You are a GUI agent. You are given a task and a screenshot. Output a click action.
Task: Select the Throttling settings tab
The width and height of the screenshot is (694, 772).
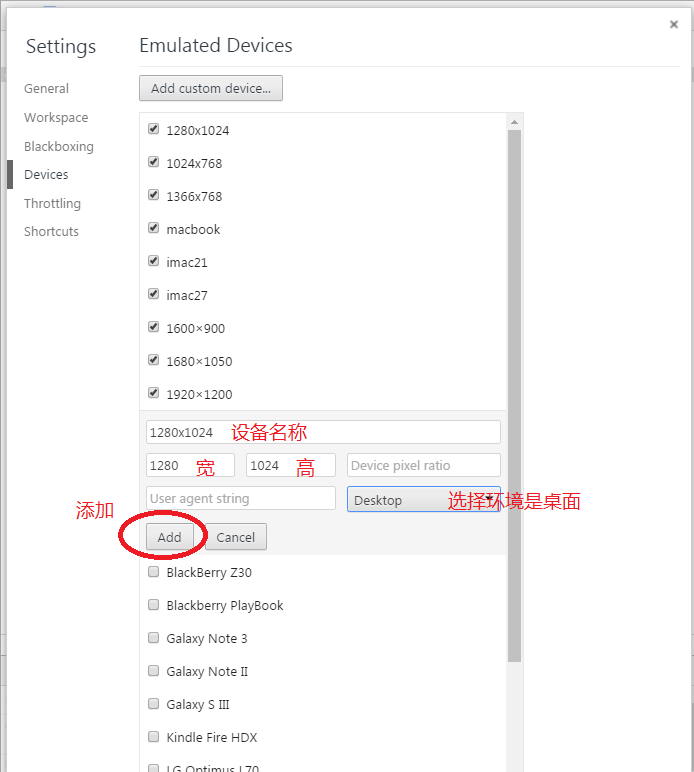click(52, 203)
